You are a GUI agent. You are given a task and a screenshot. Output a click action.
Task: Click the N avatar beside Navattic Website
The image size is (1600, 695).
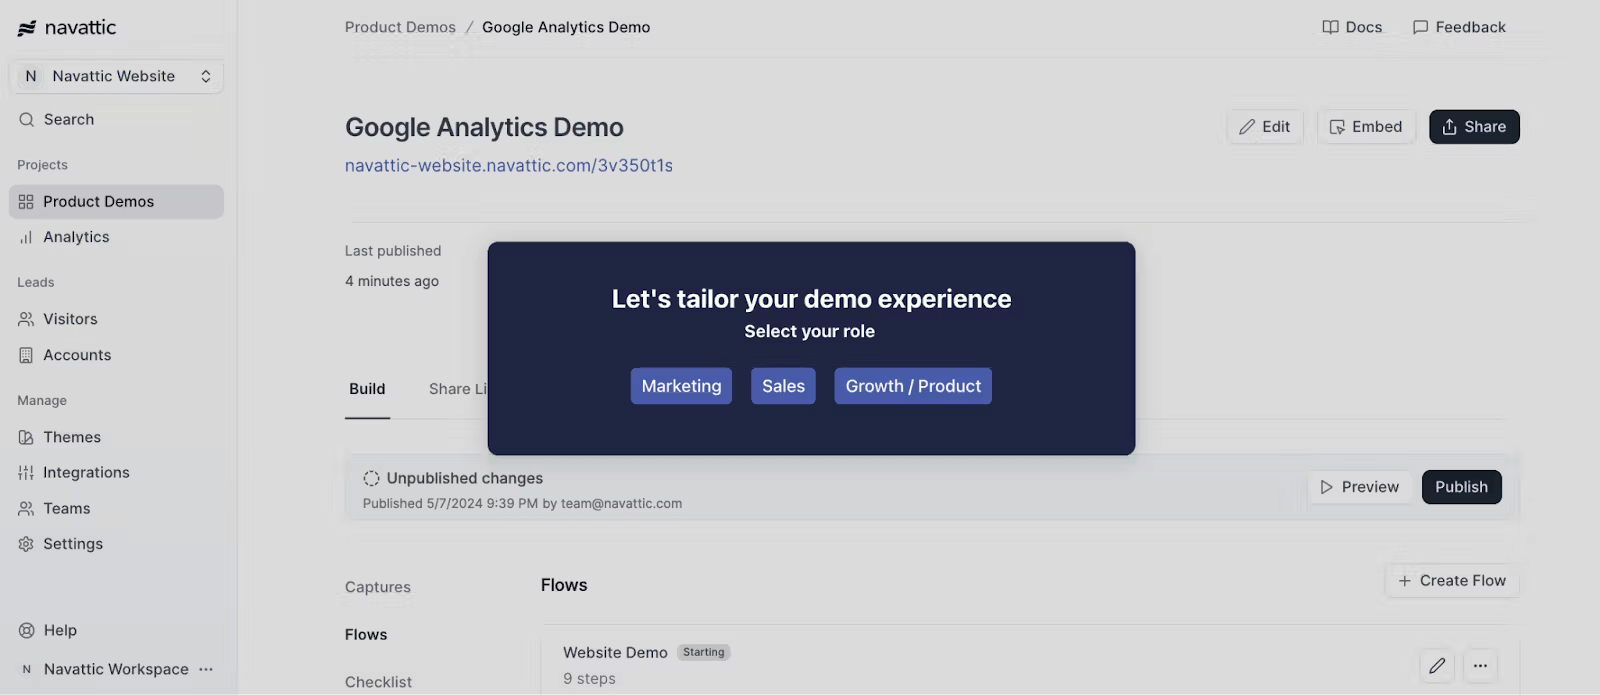click(x=31, y=76)
